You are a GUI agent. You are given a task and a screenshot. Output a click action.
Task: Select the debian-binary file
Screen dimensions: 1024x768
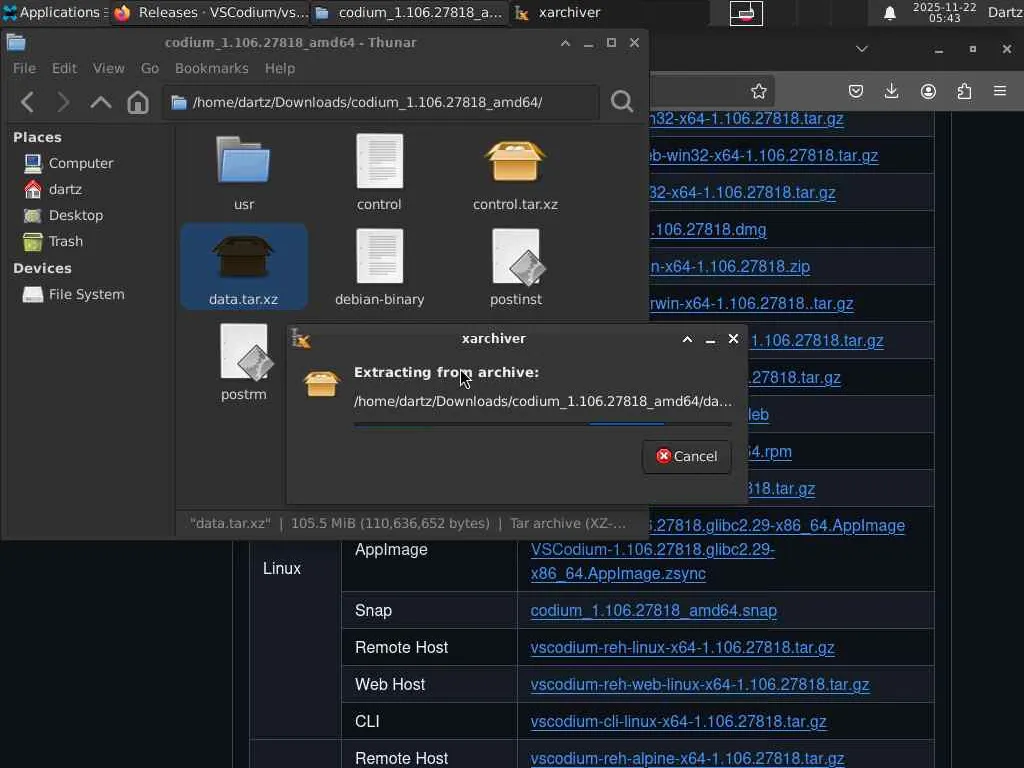click(x=379, y=268)
